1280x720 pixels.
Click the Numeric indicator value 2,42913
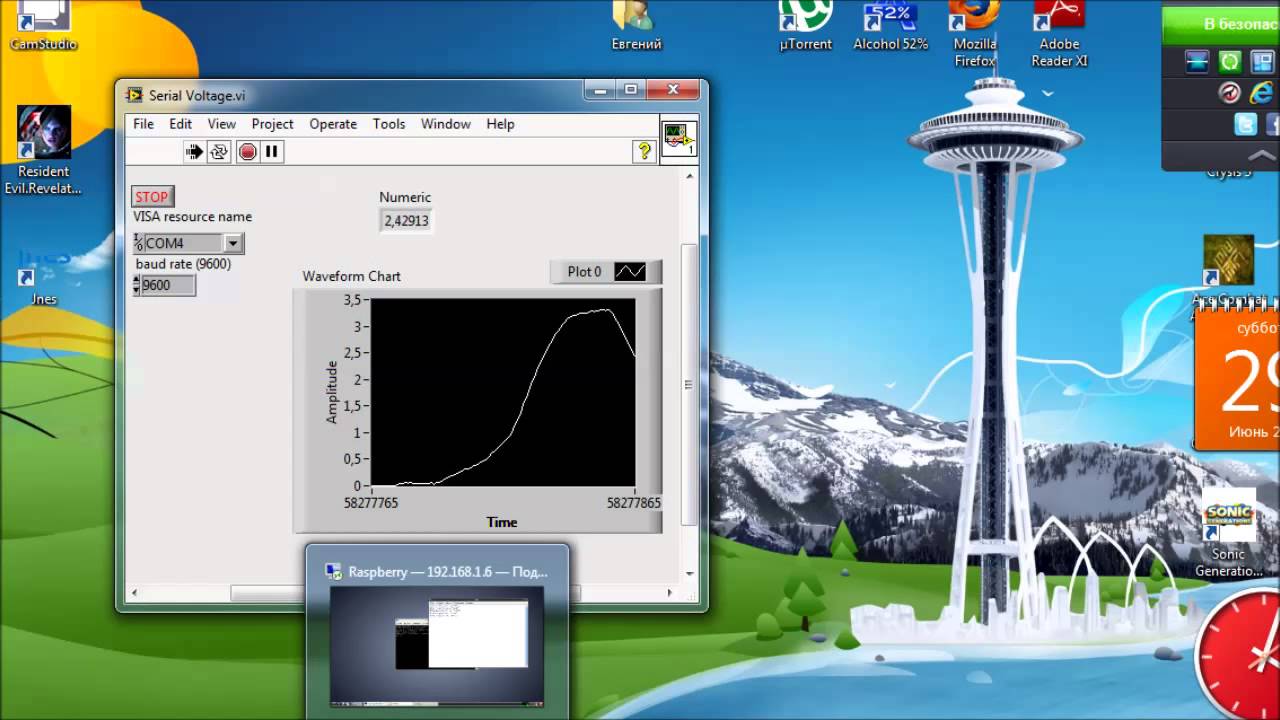(x=406, y=220)
